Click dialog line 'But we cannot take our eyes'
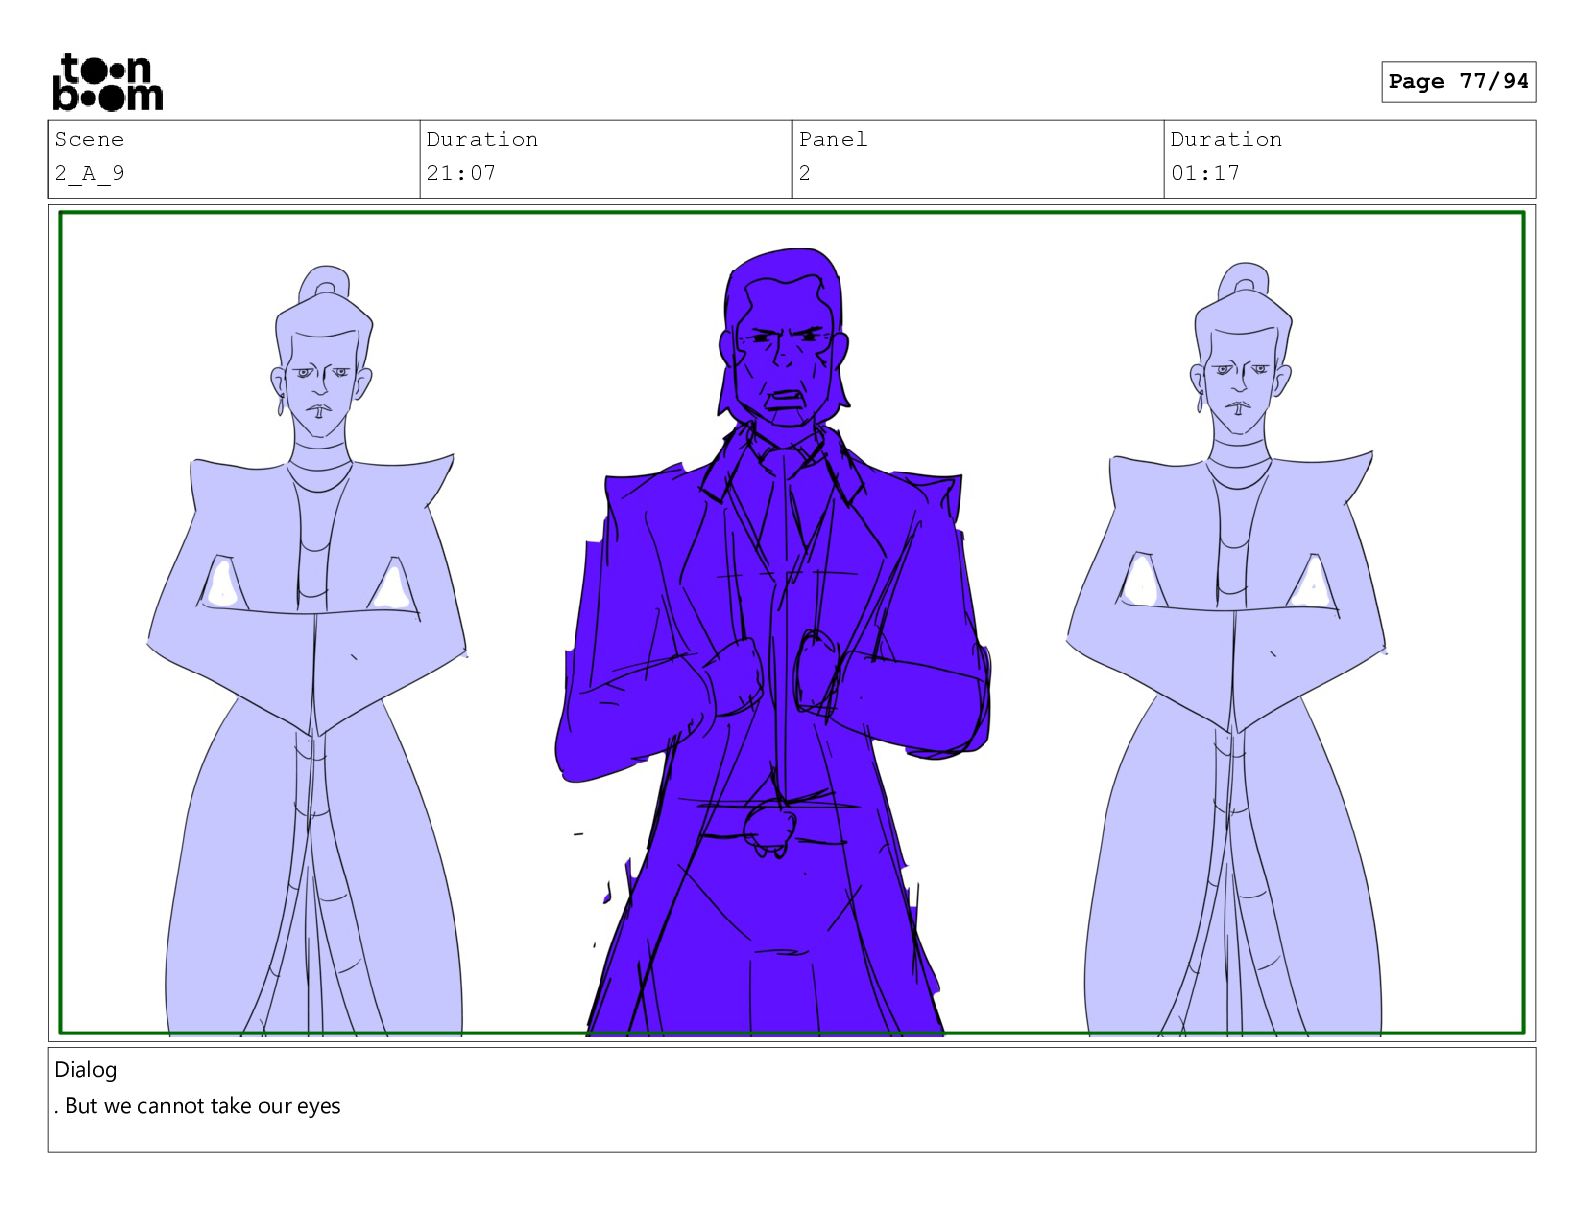This screenshot has height=1224, width=1584. pyautogui.click(x=202, y=1106)
